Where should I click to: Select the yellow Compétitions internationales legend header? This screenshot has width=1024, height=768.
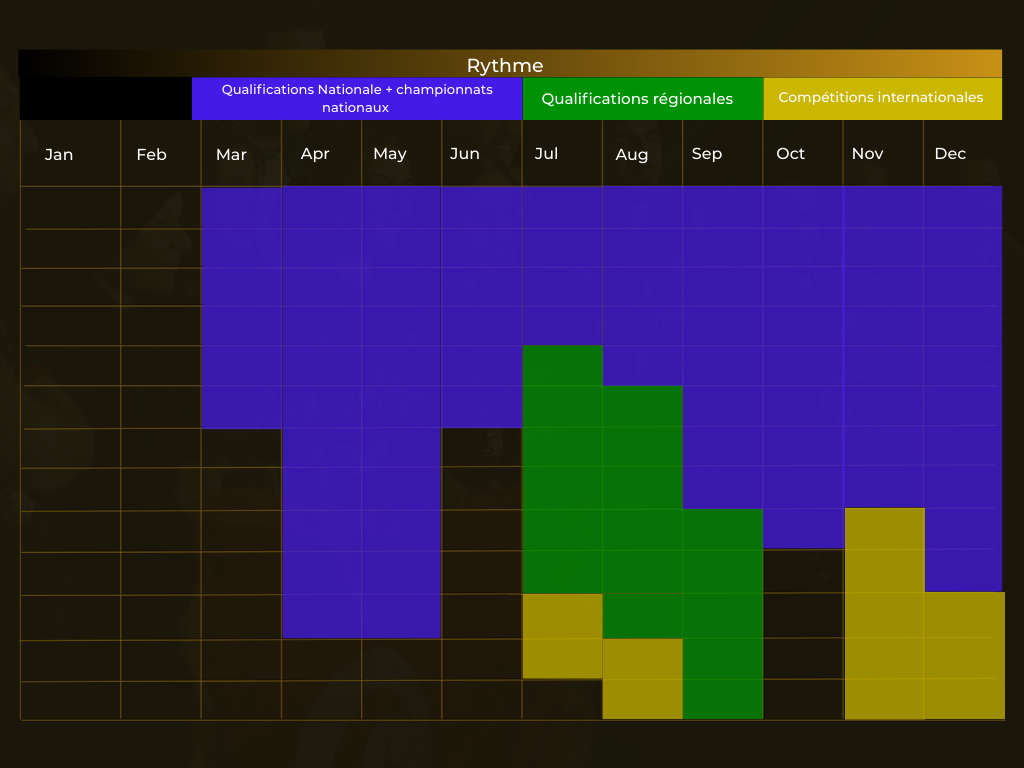(x=882, y=98)
